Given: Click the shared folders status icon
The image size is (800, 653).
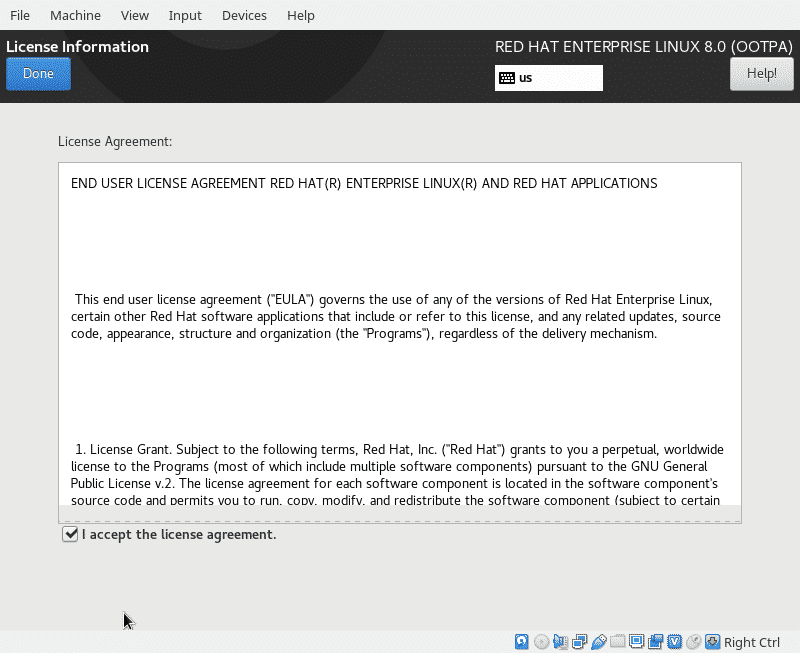Looking at the screenshot, I should pos(617,641).
